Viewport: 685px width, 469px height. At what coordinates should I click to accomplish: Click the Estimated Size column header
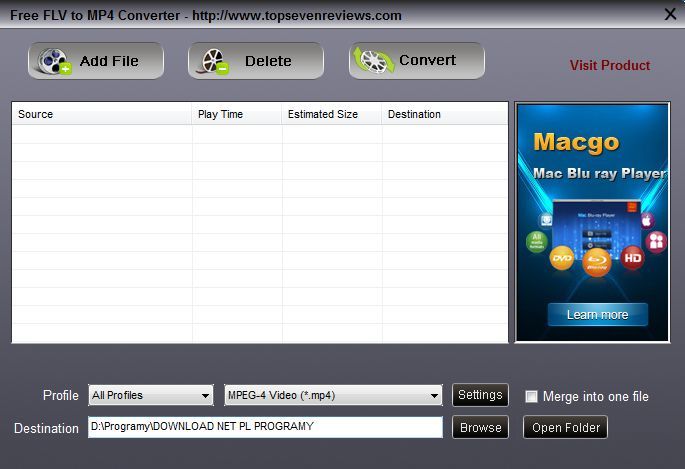tap(332, 114)
